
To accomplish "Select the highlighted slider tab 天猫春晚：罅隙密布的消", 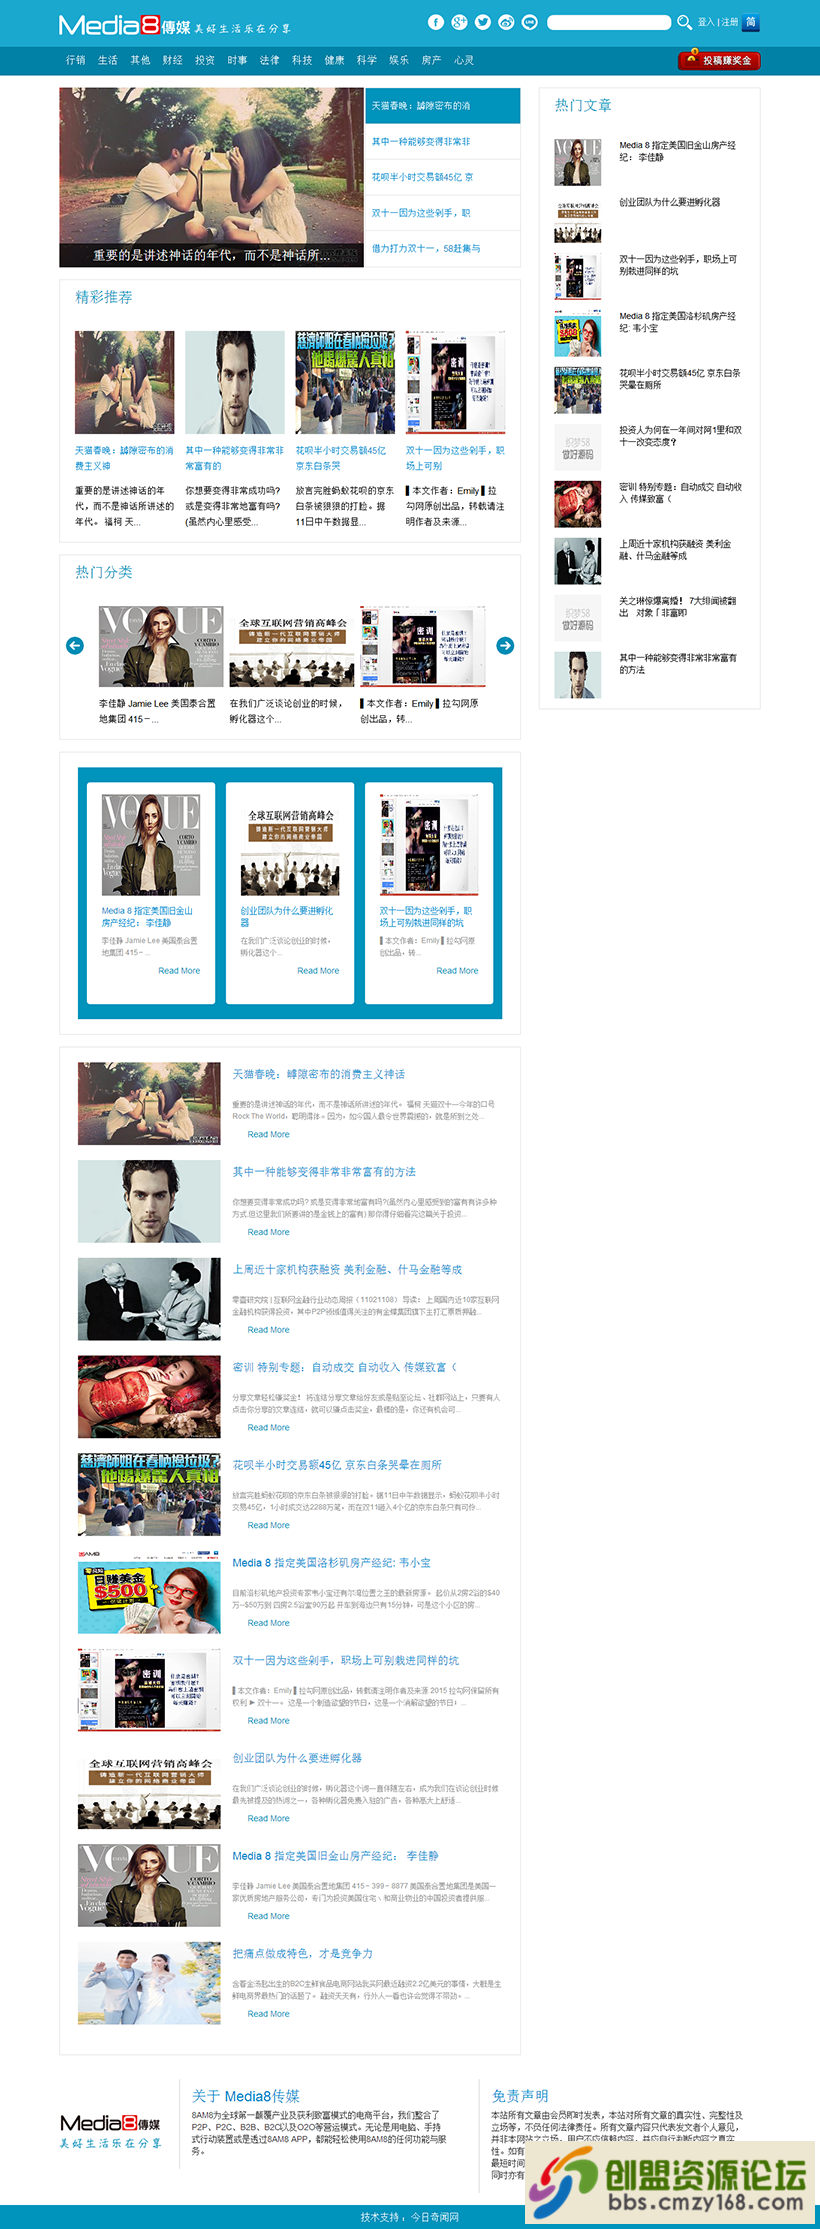I will 443,105.
